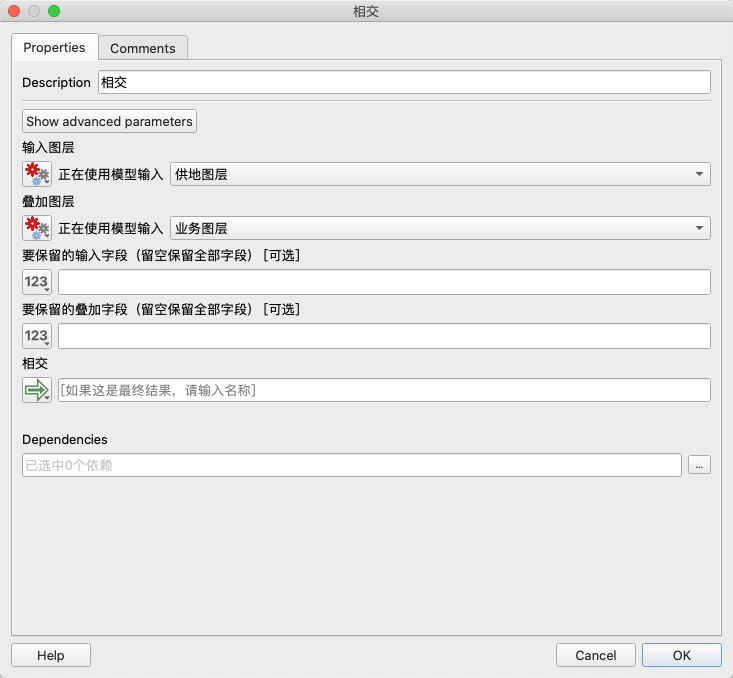Expand the 业务图层 overlay layer dropdown
This screenshot has height=678, width=733.
(x=440, y=228)
